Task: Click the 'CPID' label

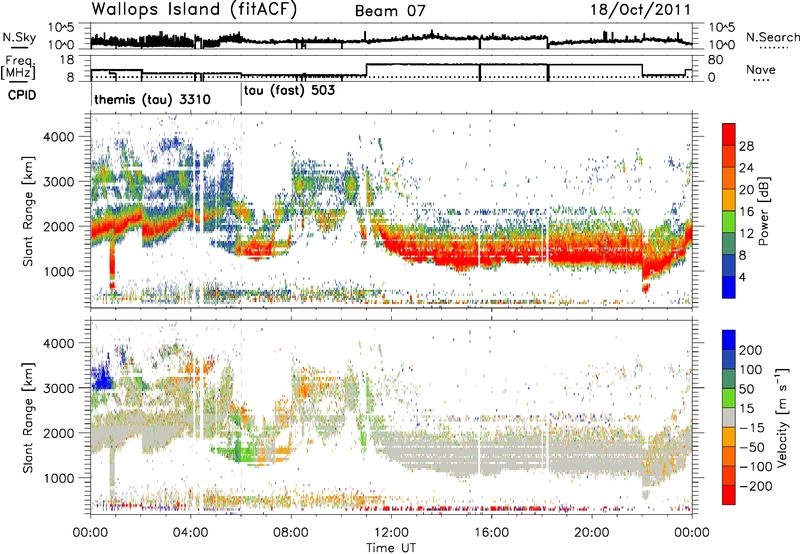Action: pos(22,95)
